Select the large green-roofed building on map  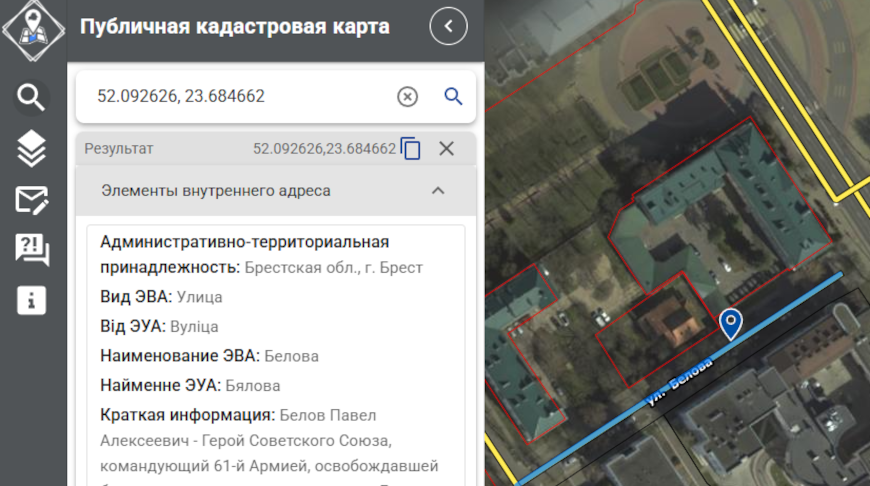click(720, 210)
